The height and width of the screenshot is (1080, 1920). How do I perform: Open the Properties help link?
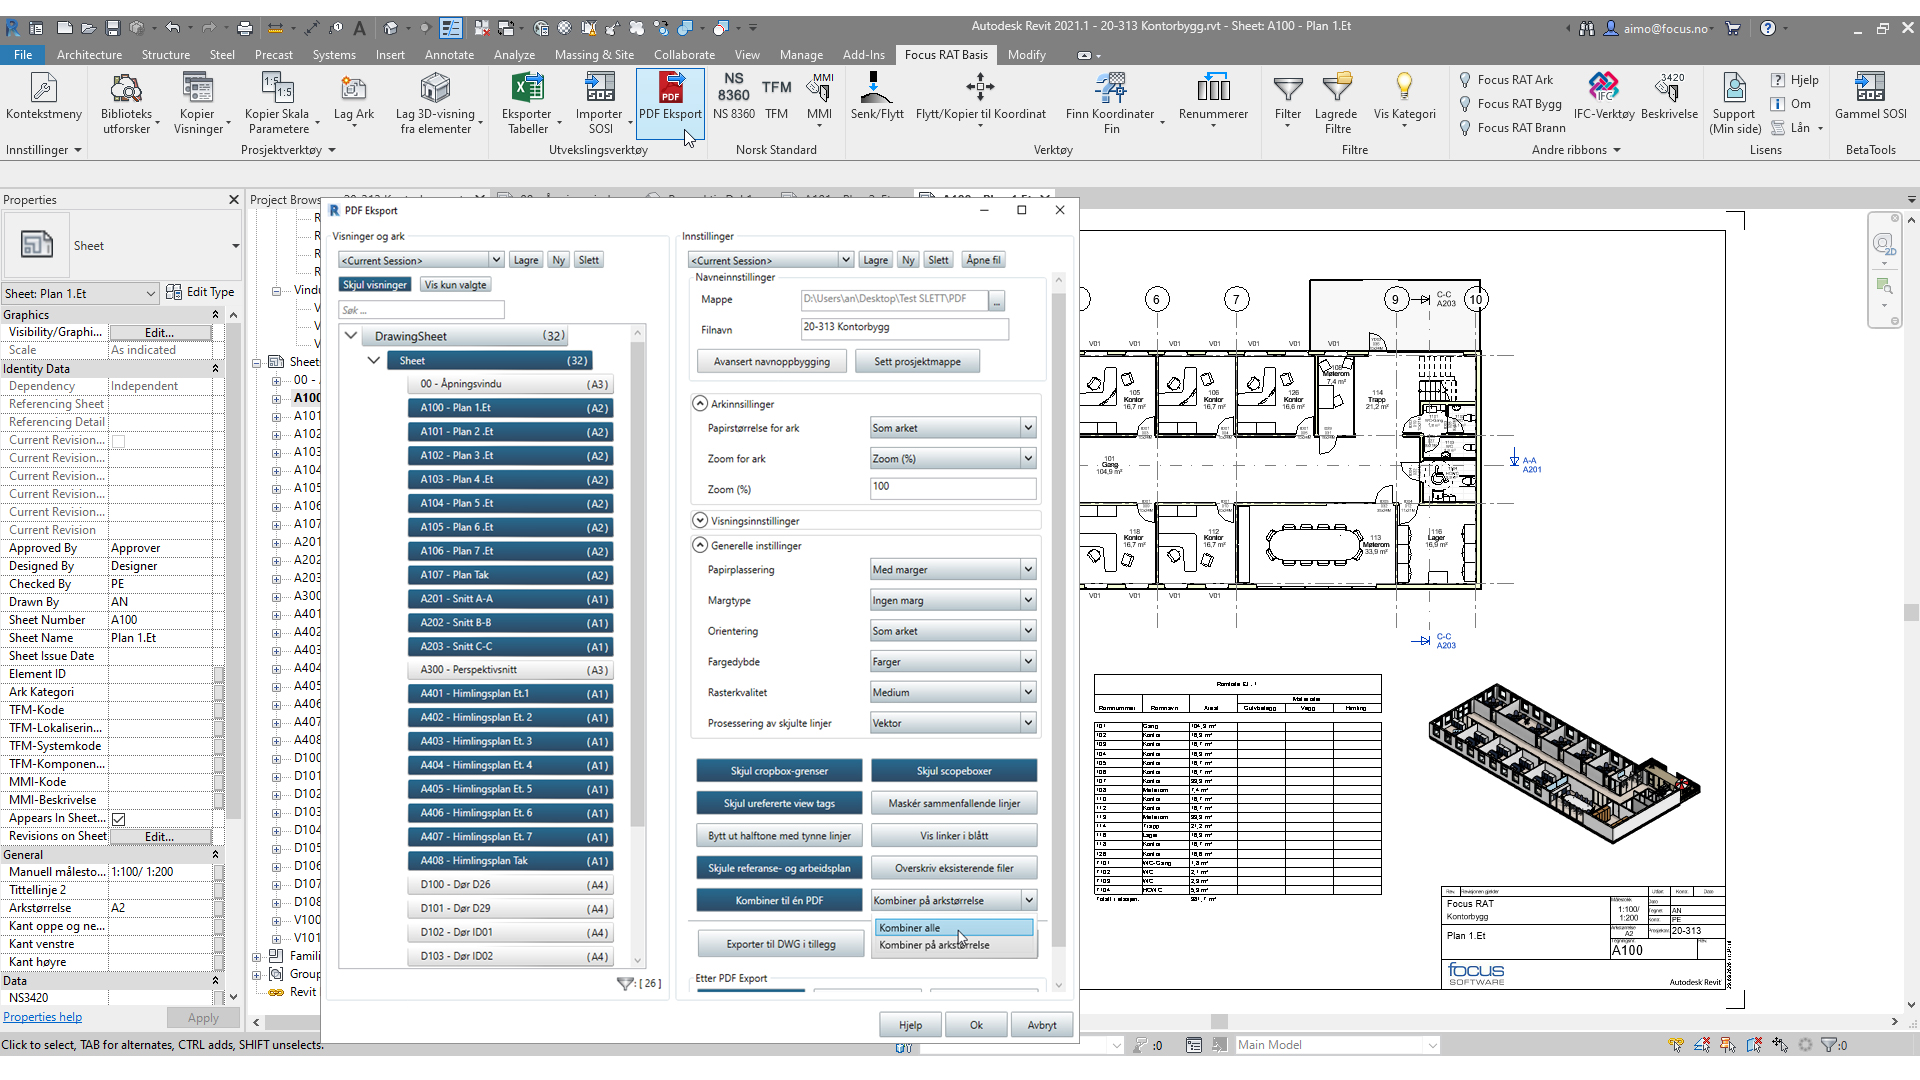pos(42,1017)
